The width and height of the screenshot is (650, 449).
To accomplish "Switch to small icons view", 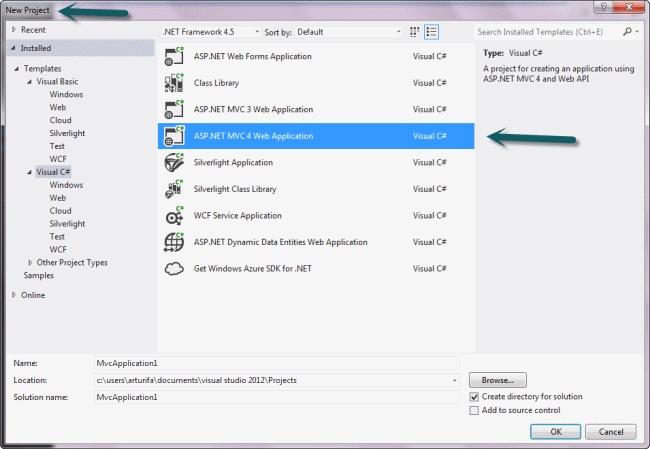I will point(414,32).
